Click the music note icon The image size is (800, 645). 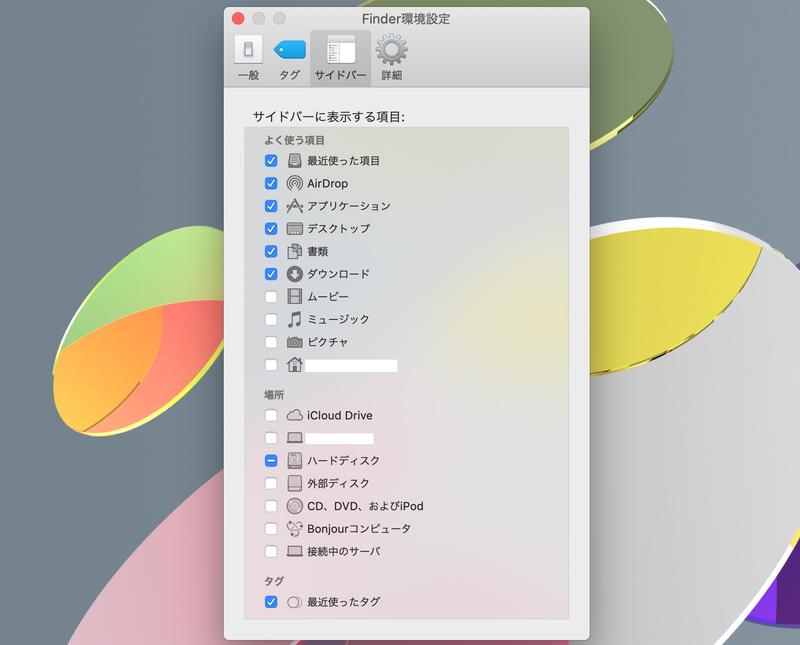pyautogui.click(x=294, y=319)
